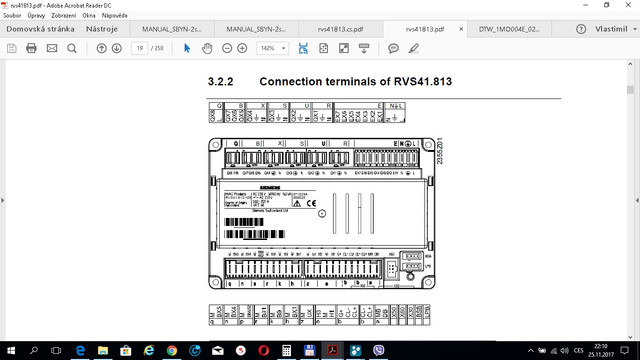Viewport: 640px width, 360px height.
Task: Open Viber from taskbar
Action: click(x=378, y=351)
